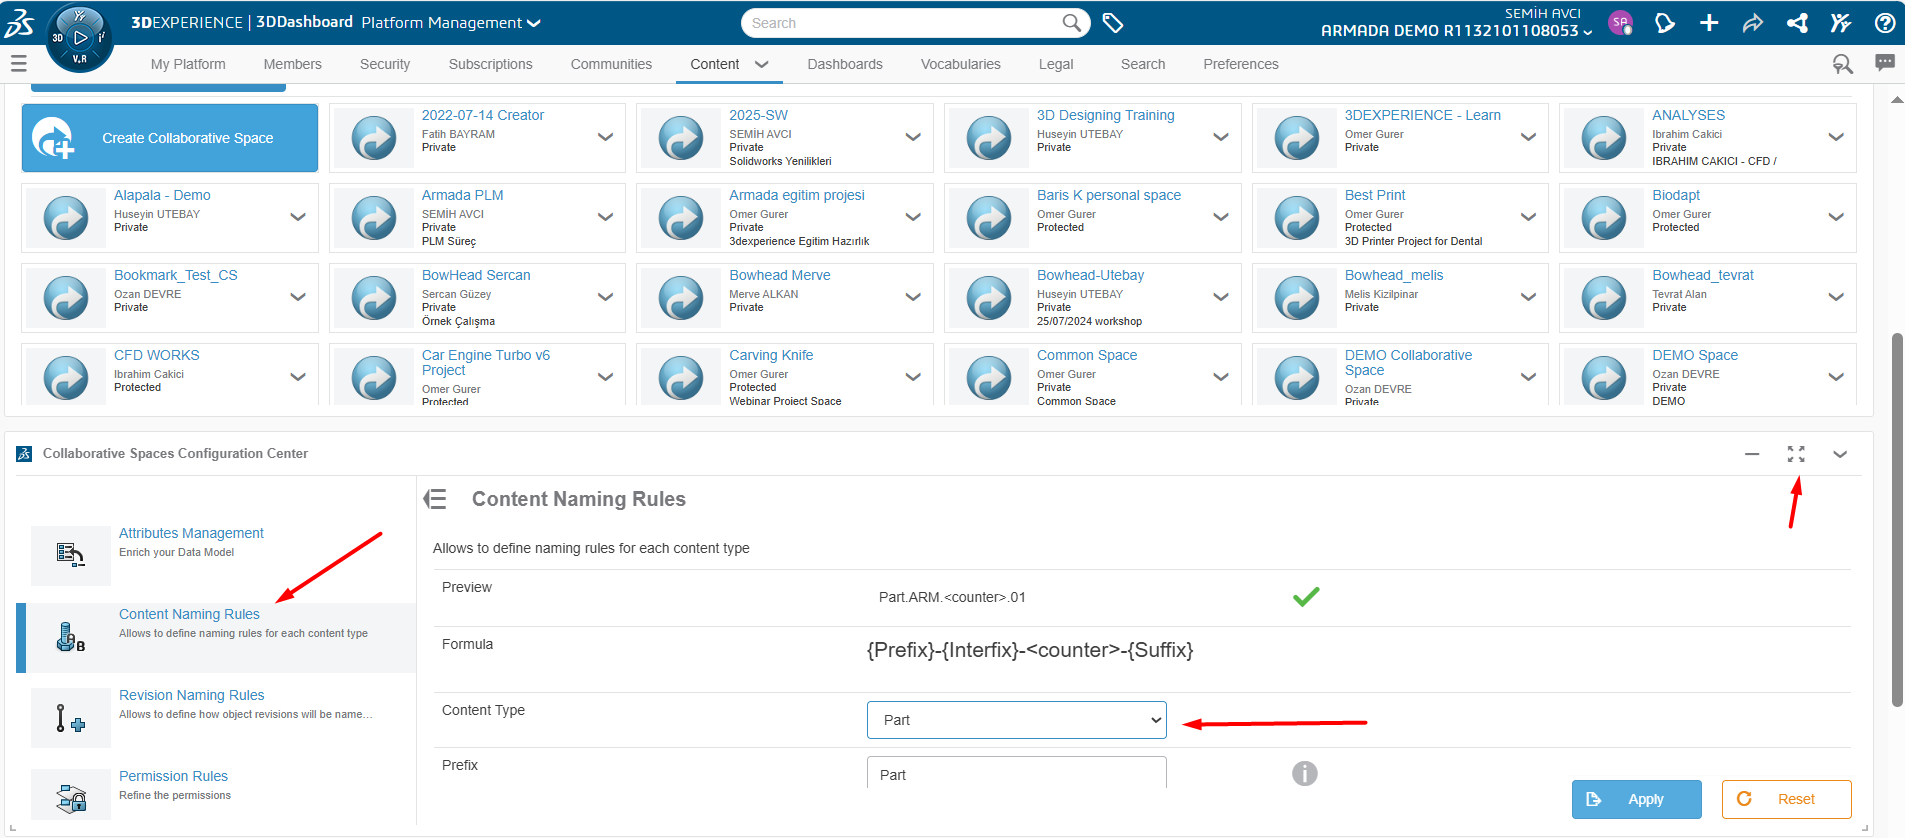Open the Vocabularies tab
Screen dimensions: 1905x838
coord(961,64)
